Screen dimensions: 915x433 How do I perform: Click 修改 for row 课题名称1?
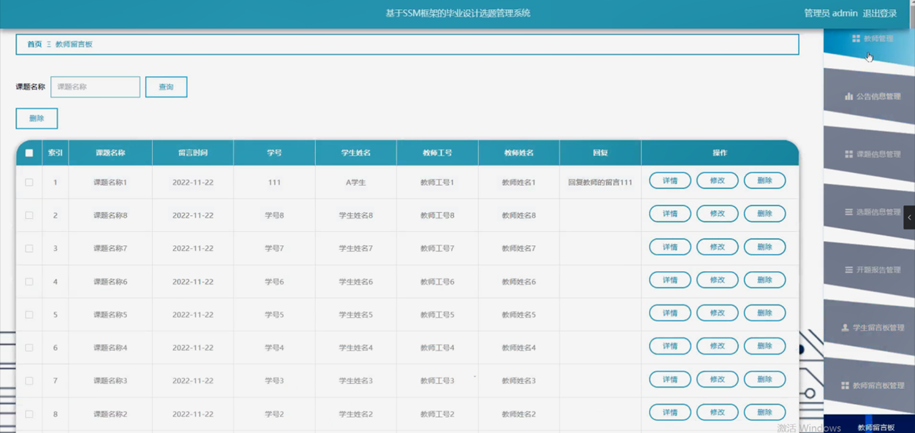click(717, 181)
